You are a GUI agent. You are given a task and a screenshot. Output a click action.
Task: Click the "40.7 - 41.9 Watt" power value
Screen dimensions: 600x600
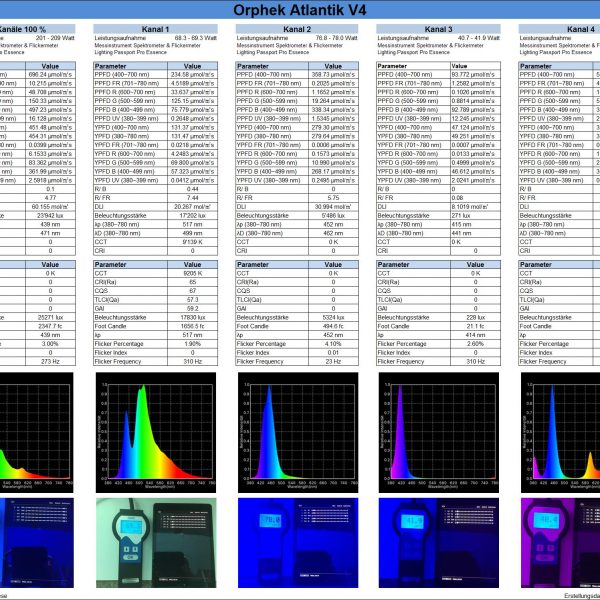pyautogui.click(x=478, y=38)
